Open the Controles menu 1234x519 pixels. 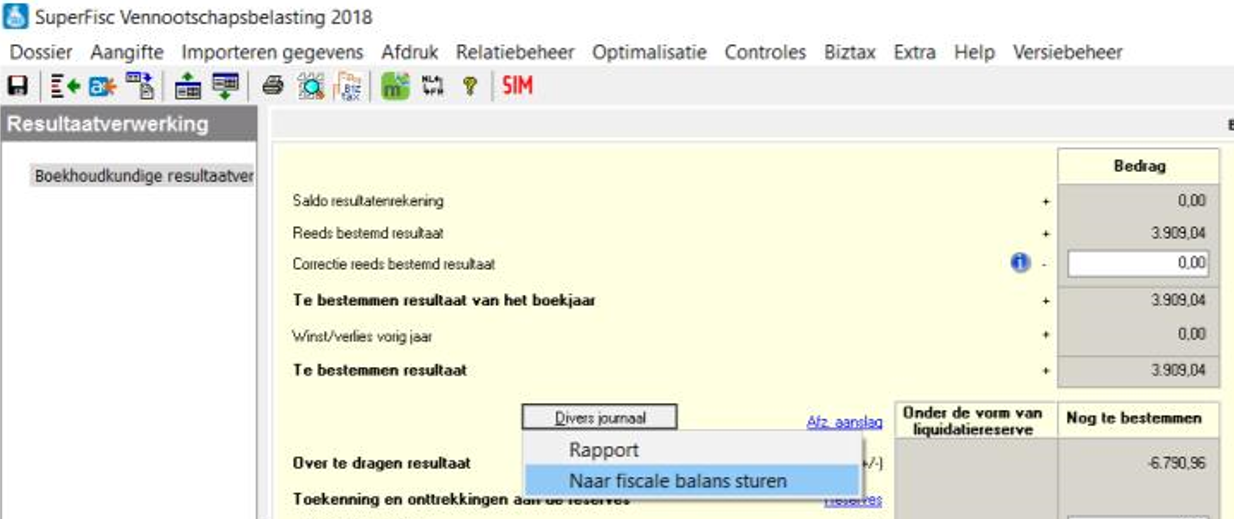click(765, 52)
